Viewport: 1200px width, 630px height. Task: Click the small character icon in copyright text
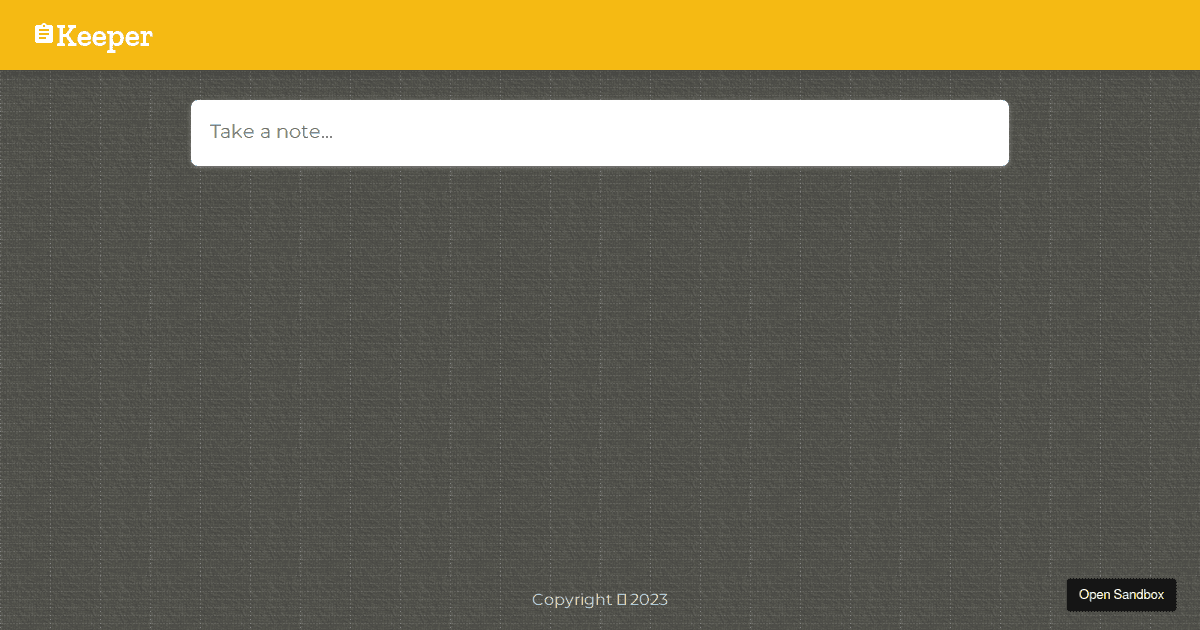(622, 599)
